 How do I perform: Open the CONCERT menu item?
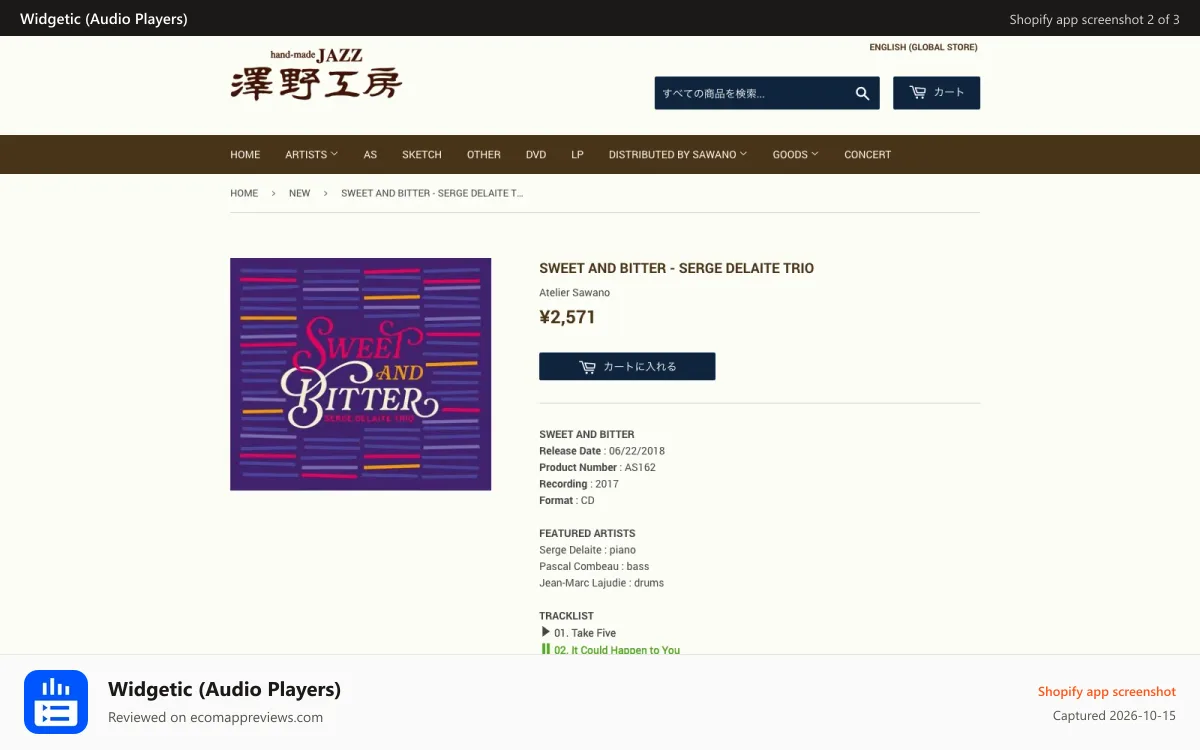[867, 154]
